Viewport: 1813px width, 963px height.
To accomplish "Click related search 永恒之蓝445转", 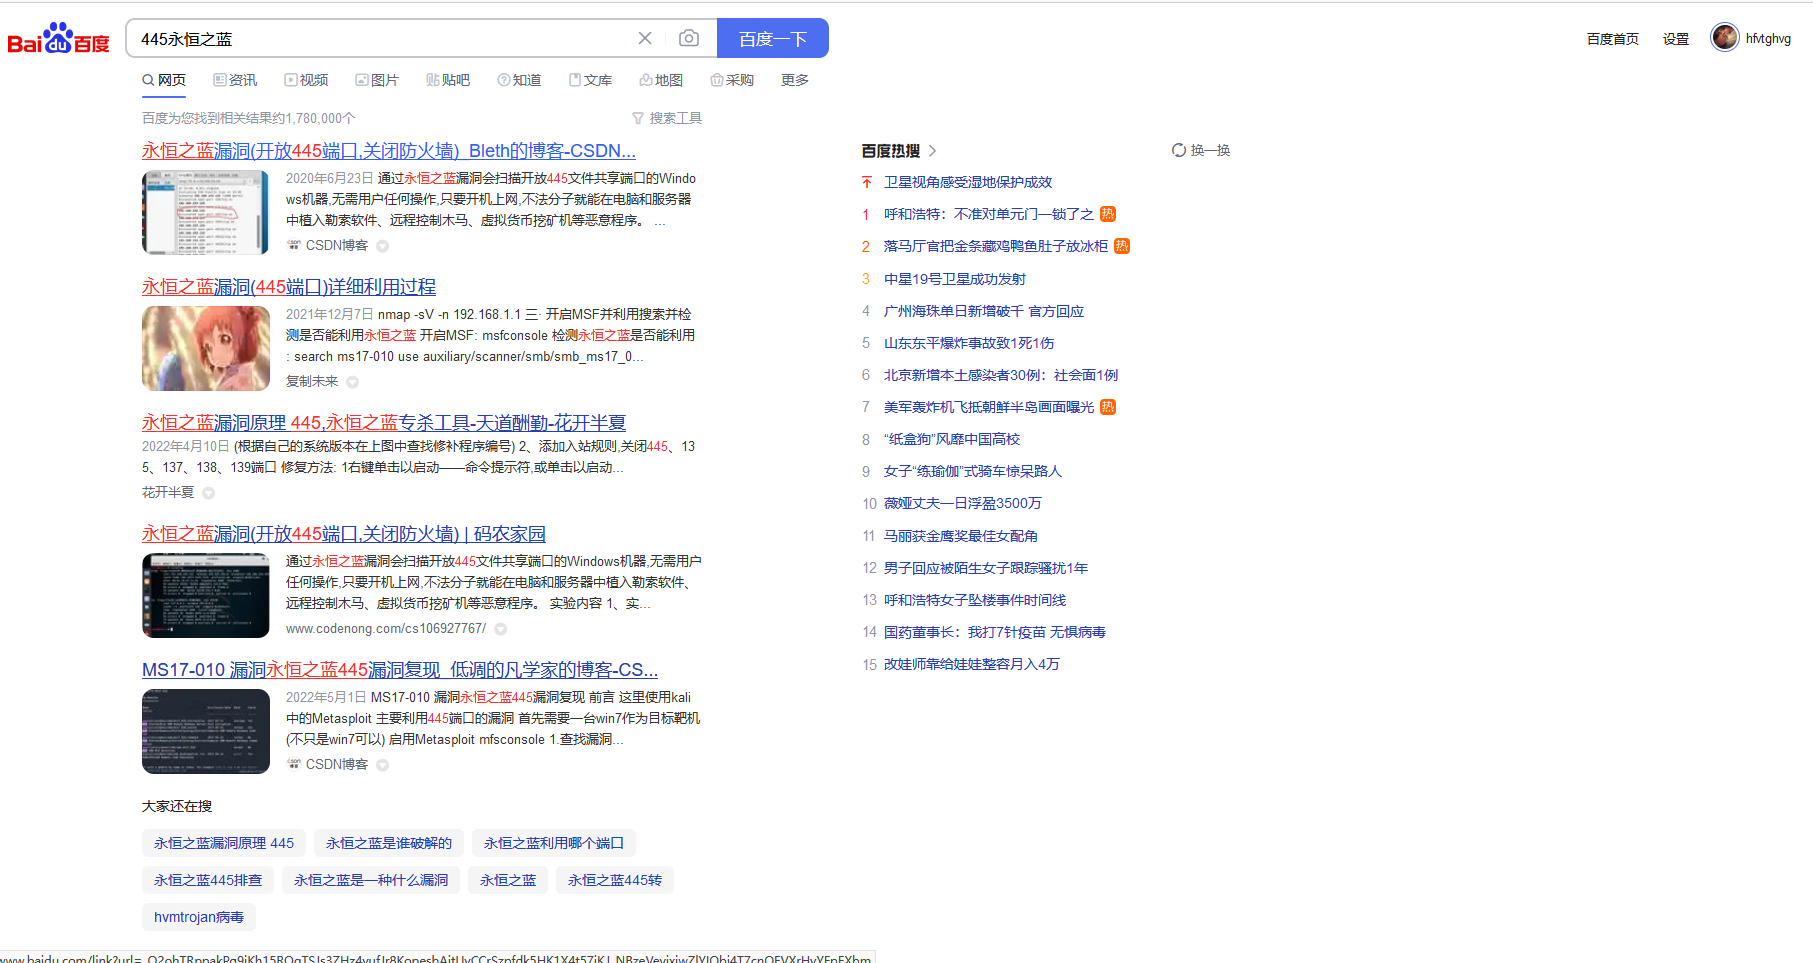I will point(615,880).
